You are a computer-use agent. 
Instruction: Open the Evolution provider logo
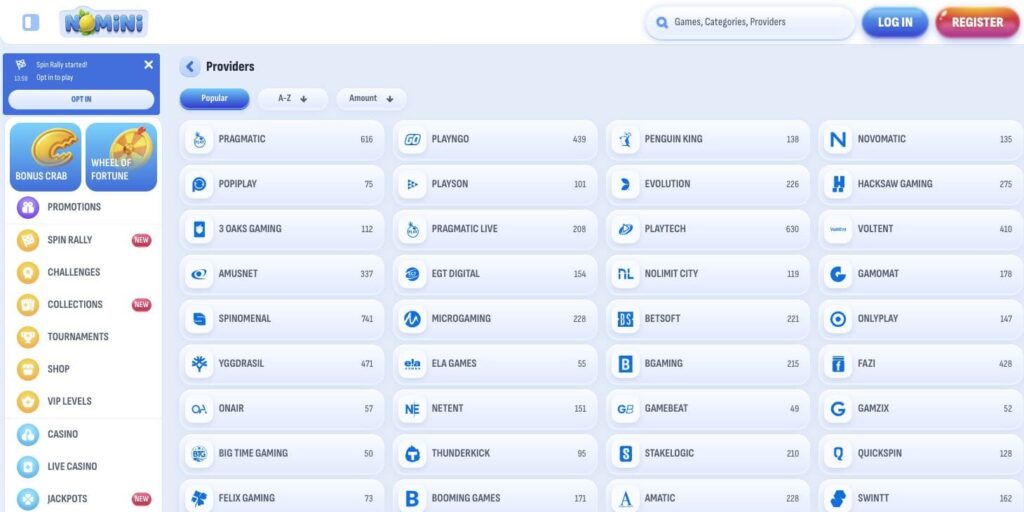[626, 184]
